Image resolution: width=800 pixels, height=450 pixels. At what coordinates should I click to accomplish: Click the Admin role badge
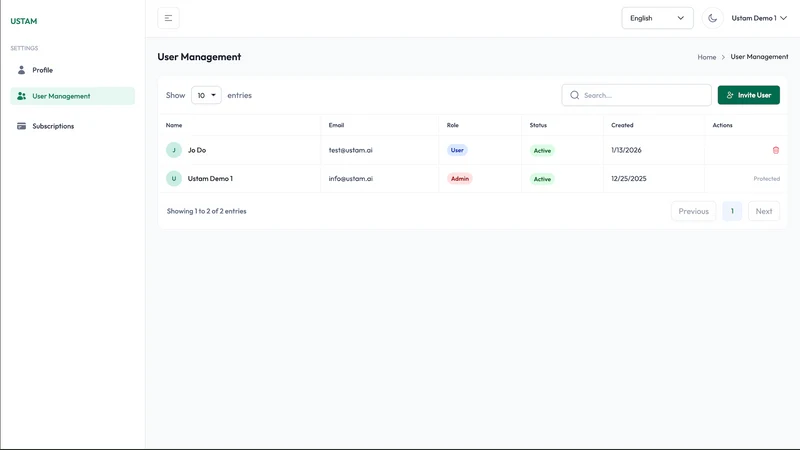(x=460, y=179)
